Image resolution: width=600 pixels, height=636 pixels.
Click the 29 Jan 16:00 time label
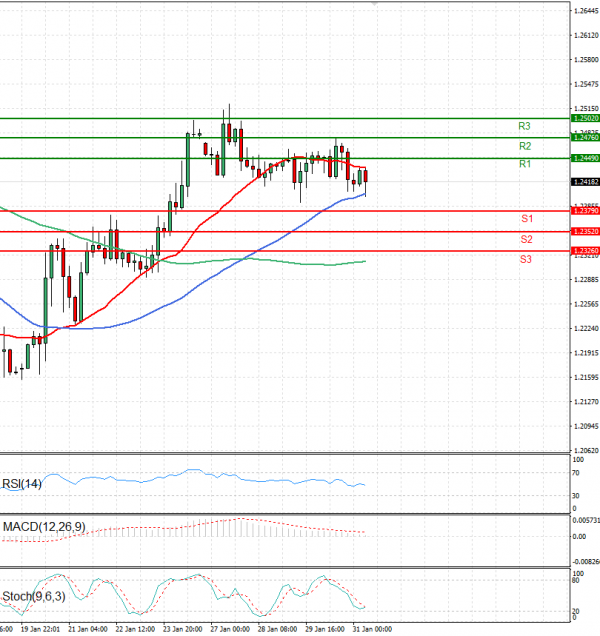(x=325, y=629)
